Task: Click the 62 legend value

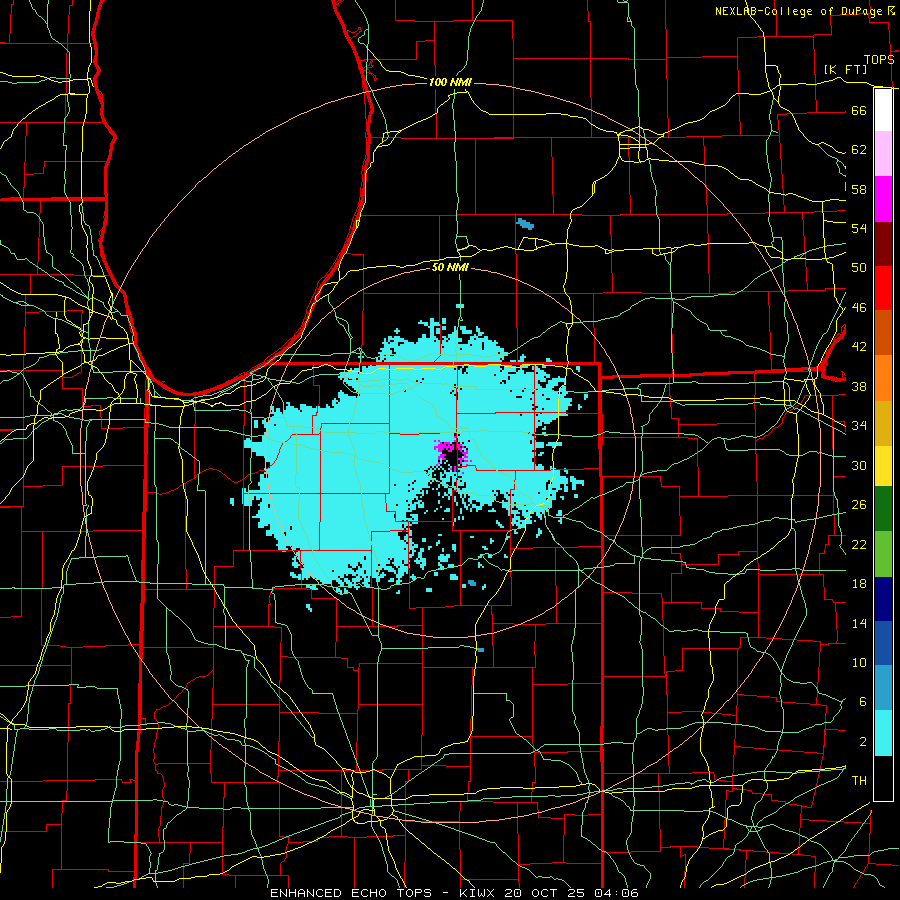Action: click(x=859, y=150)
